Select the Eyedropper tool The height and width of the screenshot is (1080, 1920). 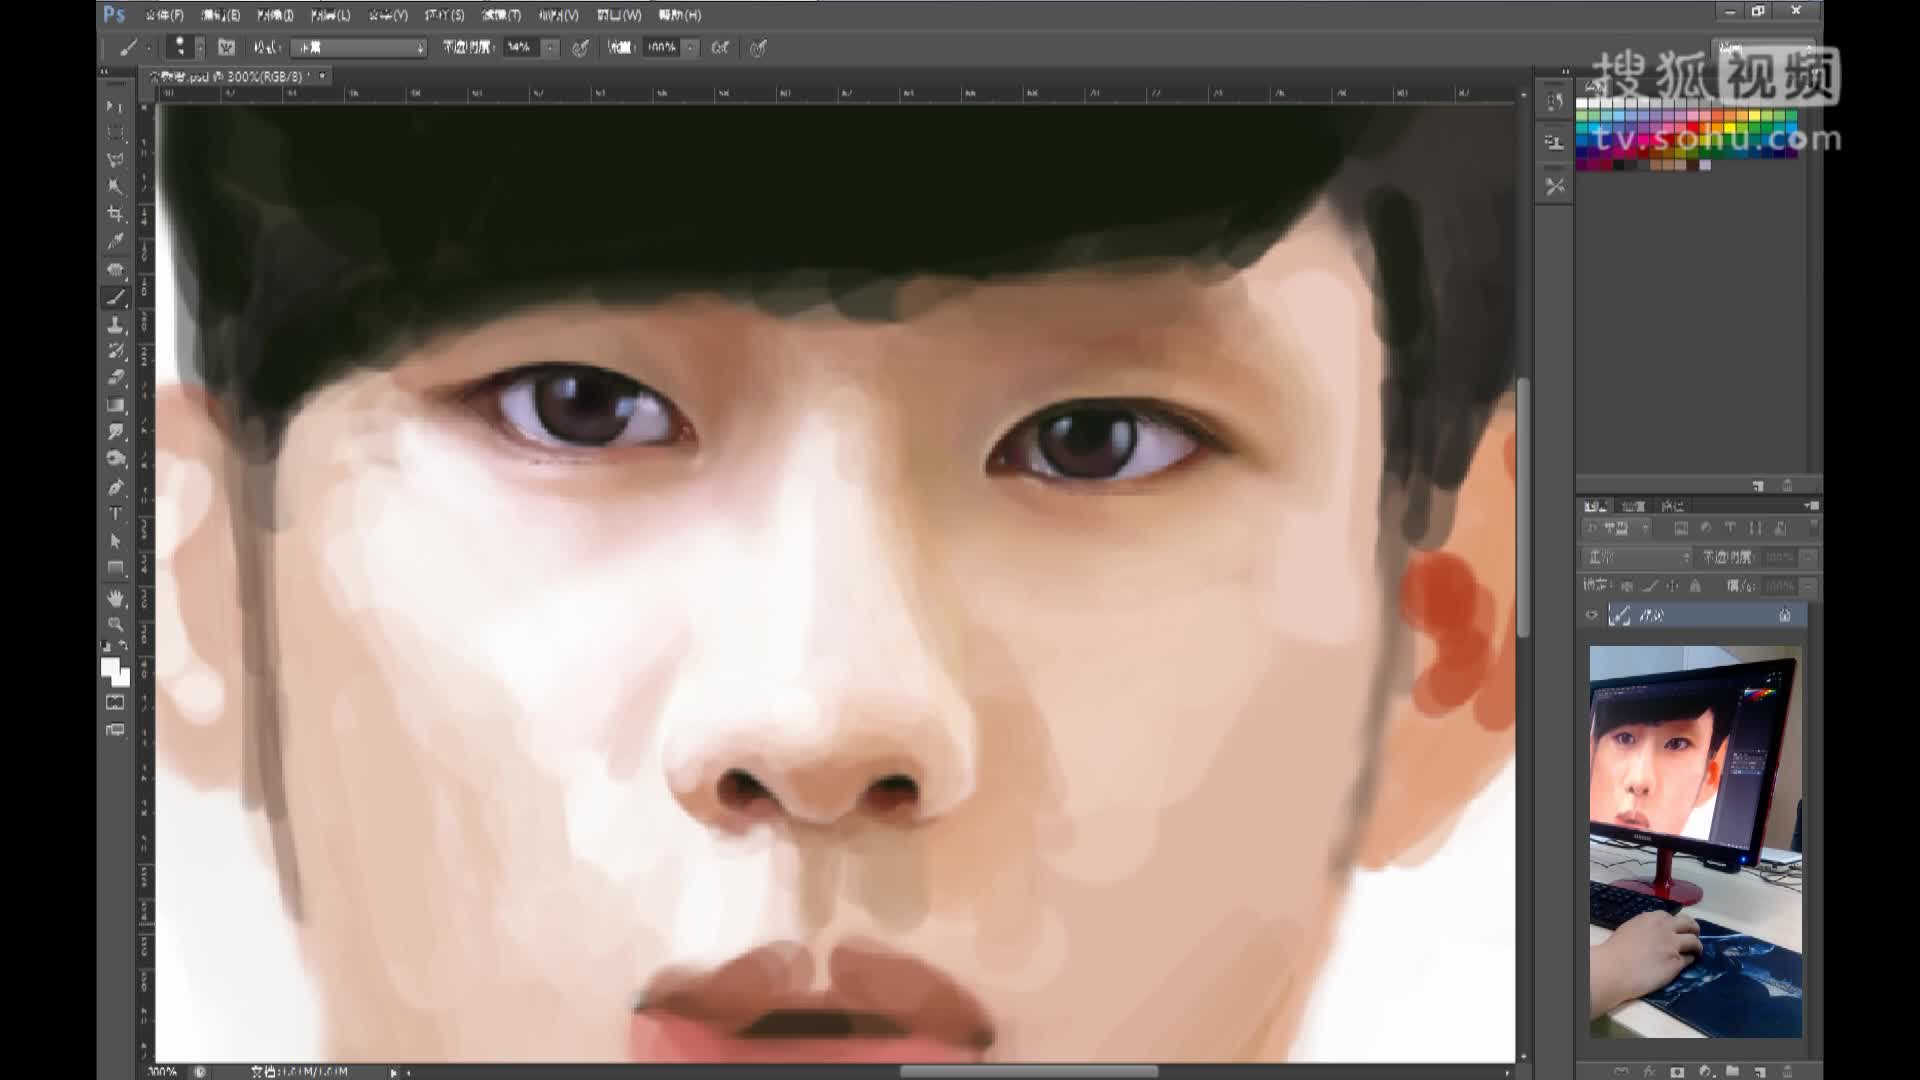[116, 241]
